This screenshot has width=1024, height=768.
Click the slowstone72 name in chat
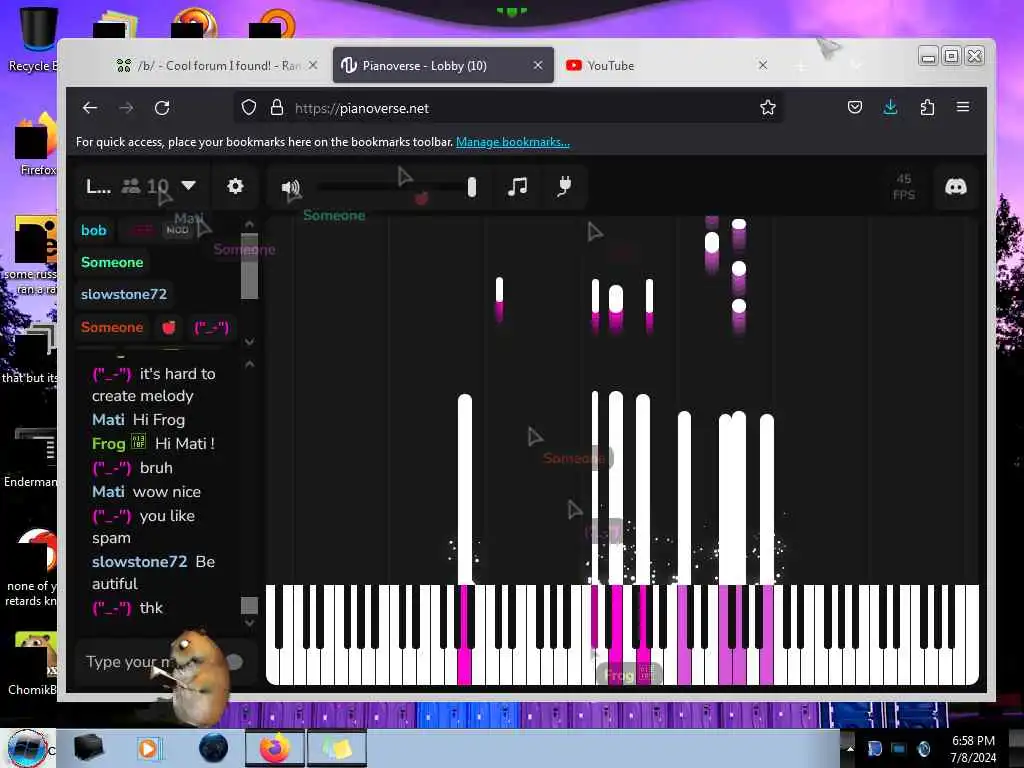(139, 562)
